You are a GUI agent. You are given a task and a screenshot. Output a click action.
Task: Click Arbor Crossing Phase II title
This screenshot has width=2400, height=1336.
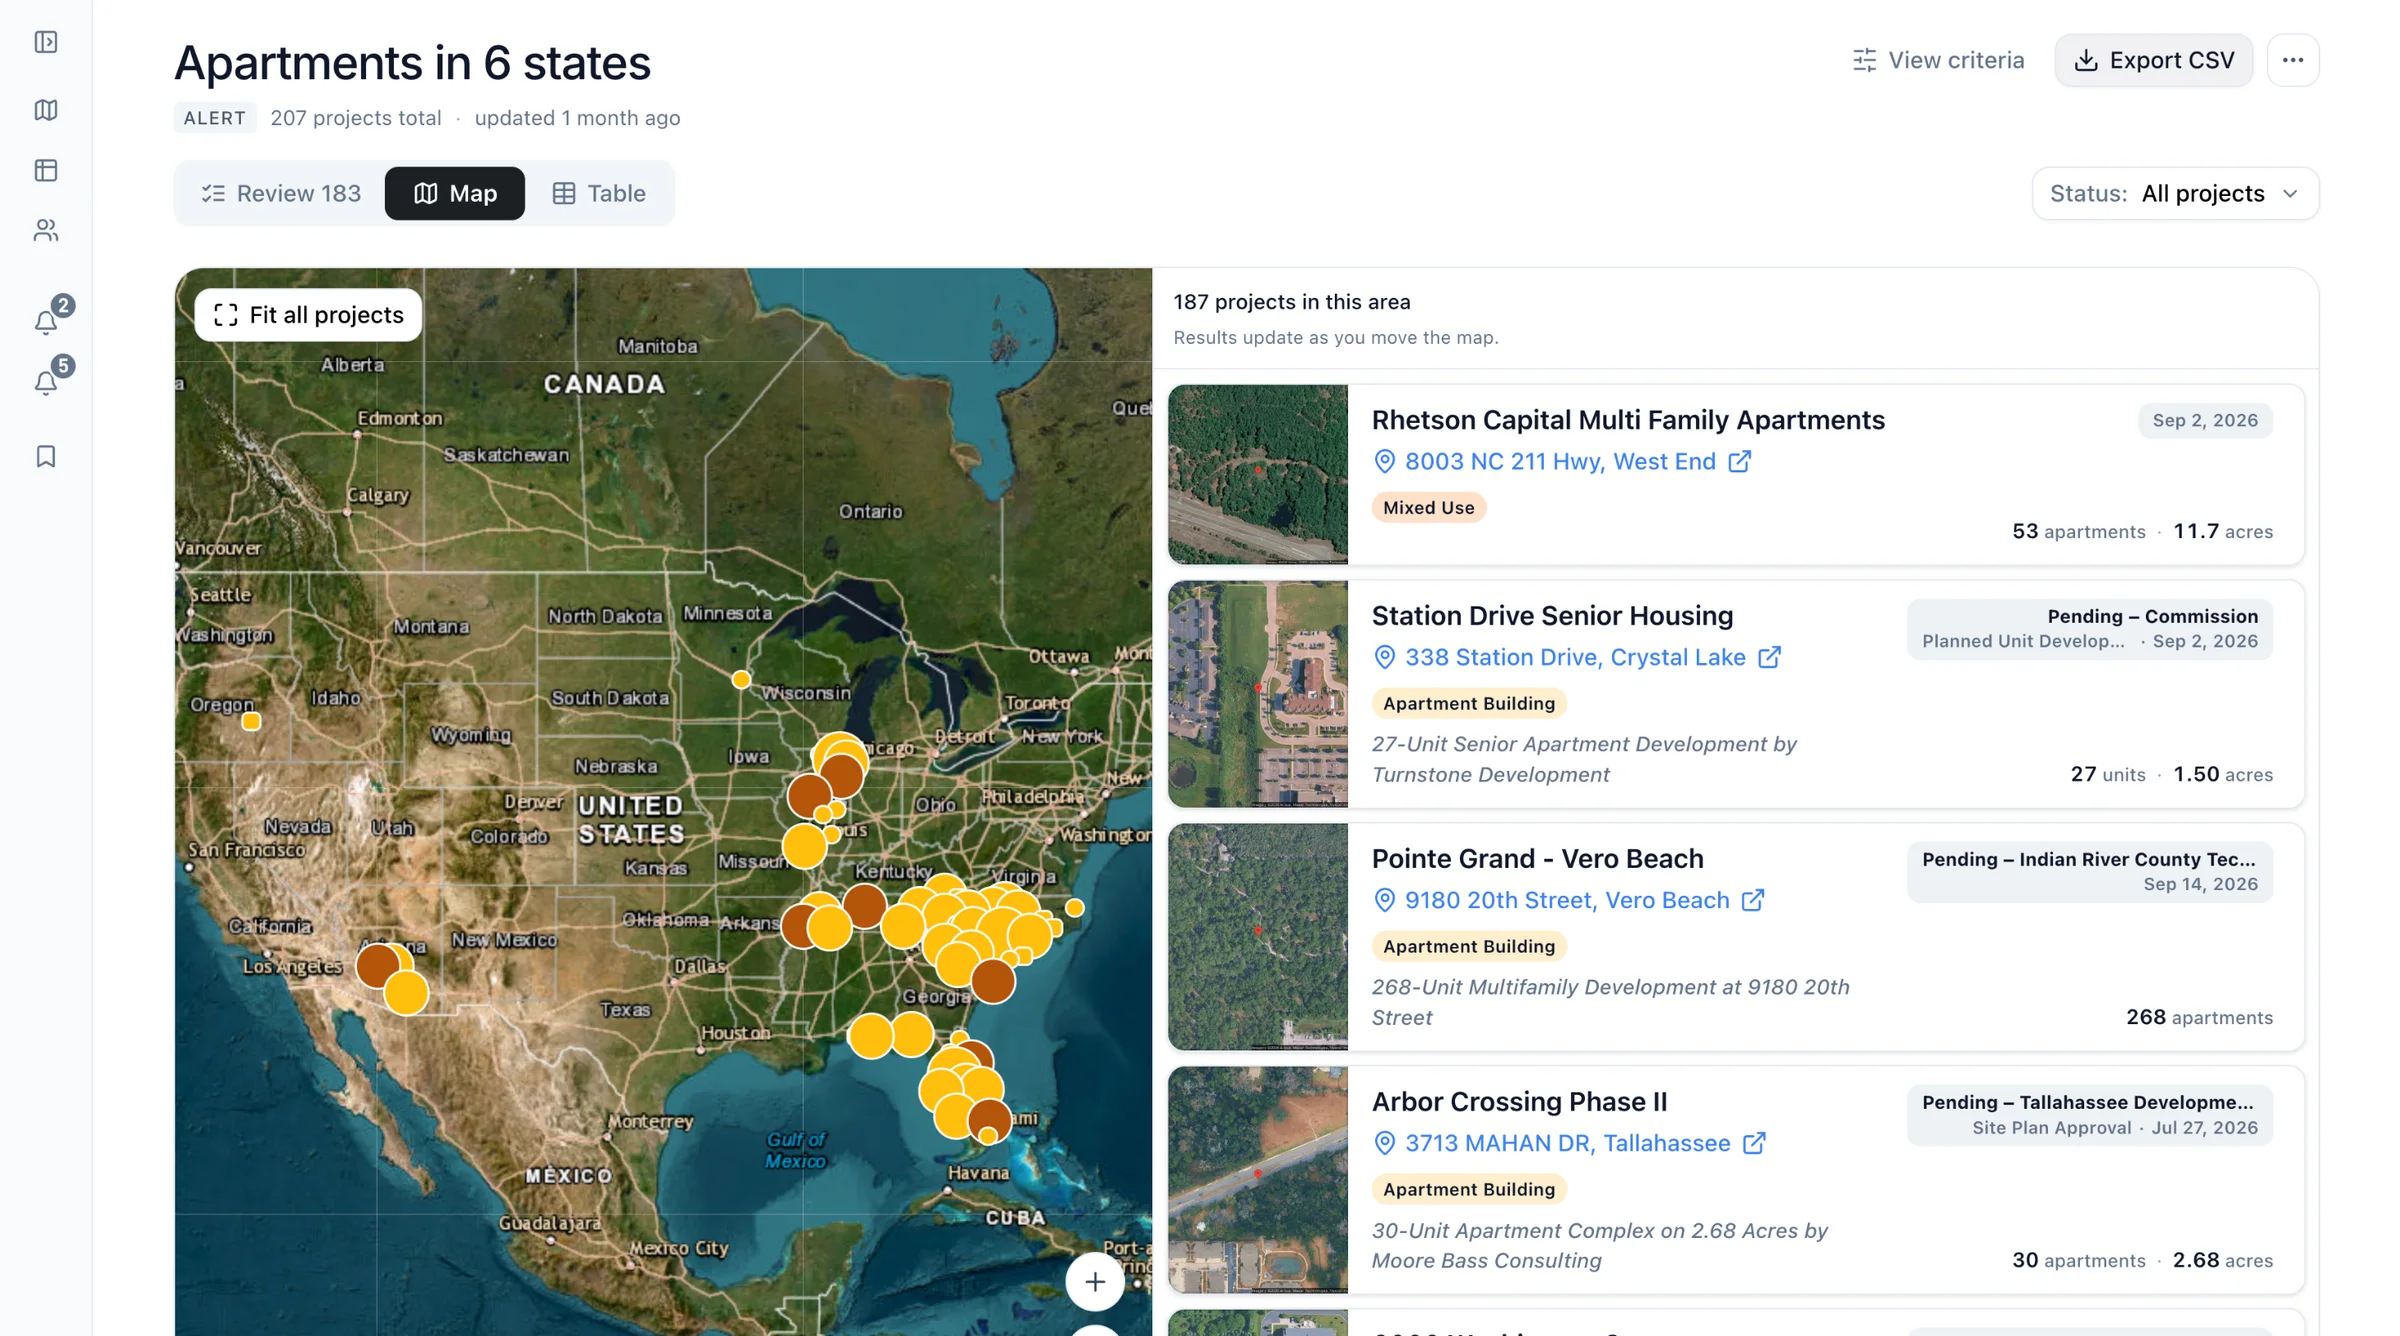(1519, 1102)
